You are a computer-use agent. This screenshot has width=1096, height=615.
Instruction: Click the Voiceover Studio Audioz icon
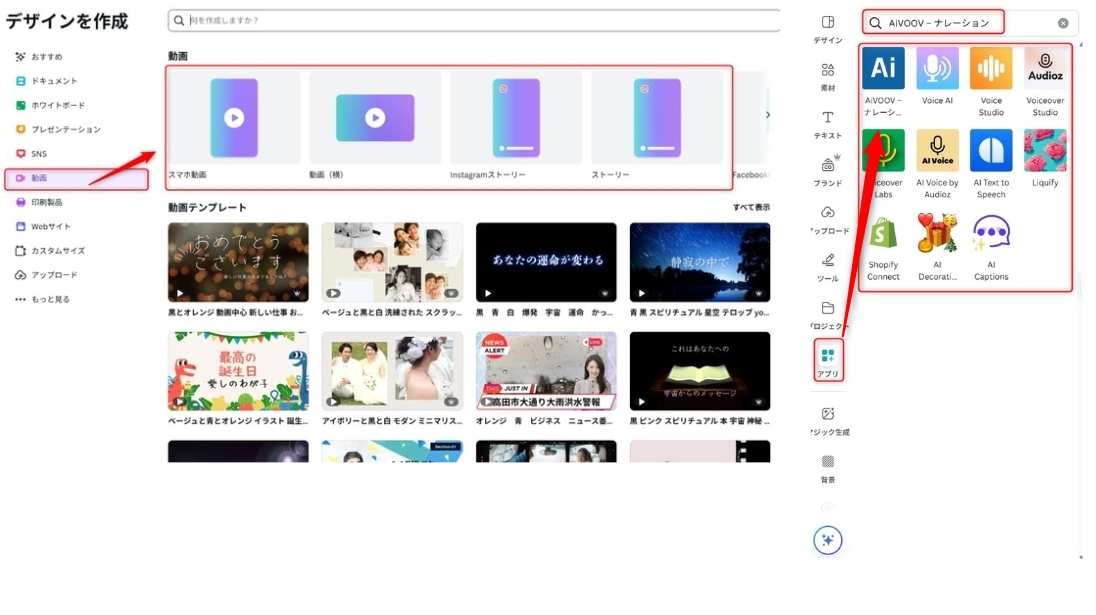[1045, 68]
